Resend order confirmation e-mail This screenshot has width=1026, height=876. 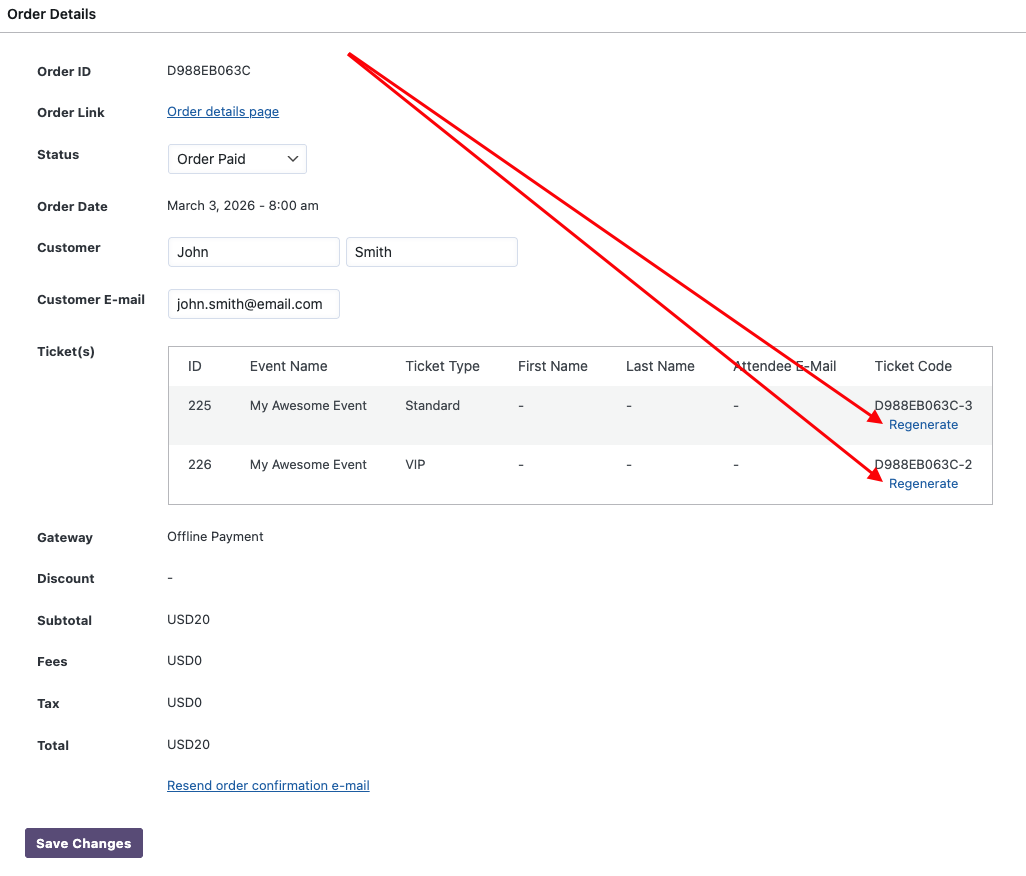pos(268,786)
